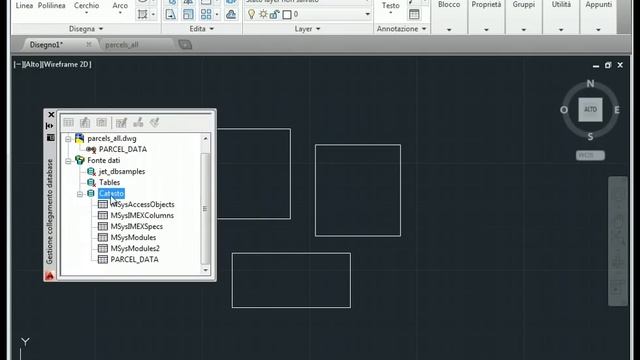Click layer 0 color swatch square

tap(287, 15)
